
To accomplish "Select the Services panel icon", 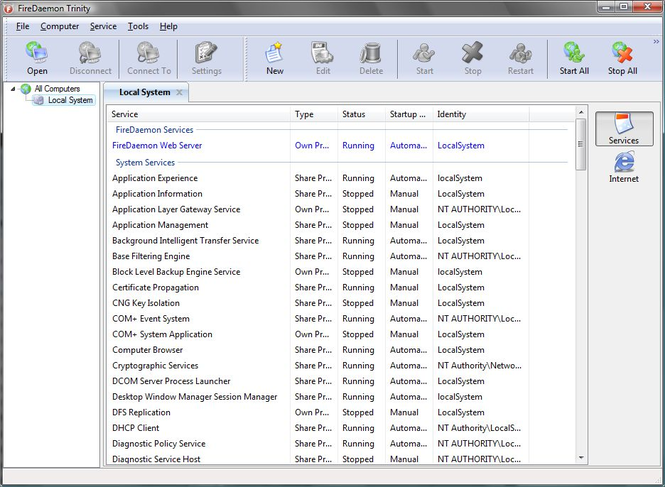I will [624, 129].
